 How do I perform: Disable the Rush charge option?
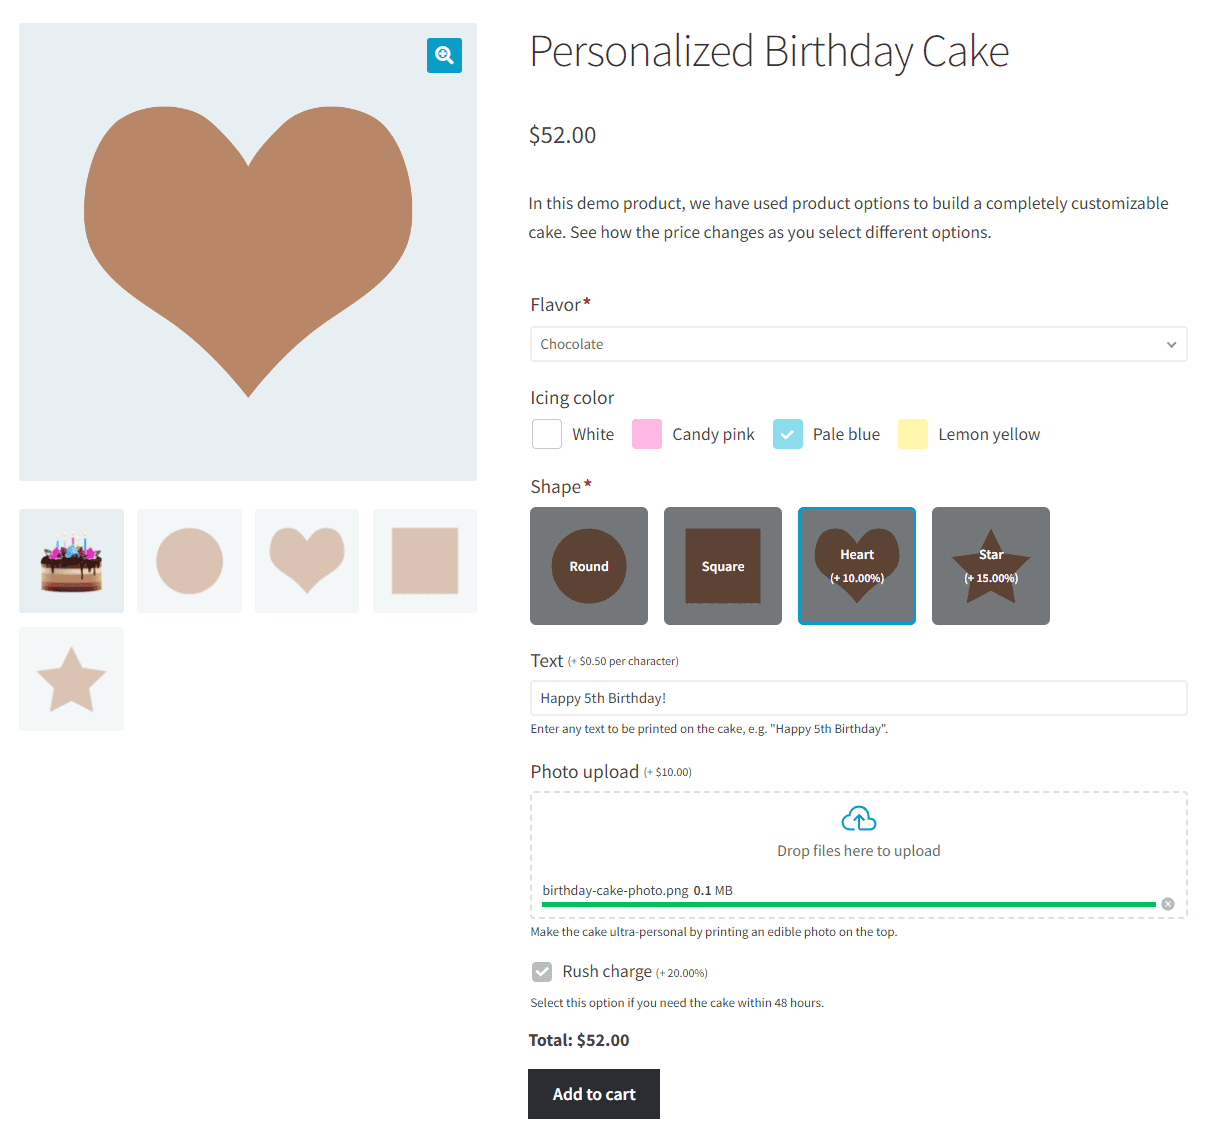click(x=541, y=971)
